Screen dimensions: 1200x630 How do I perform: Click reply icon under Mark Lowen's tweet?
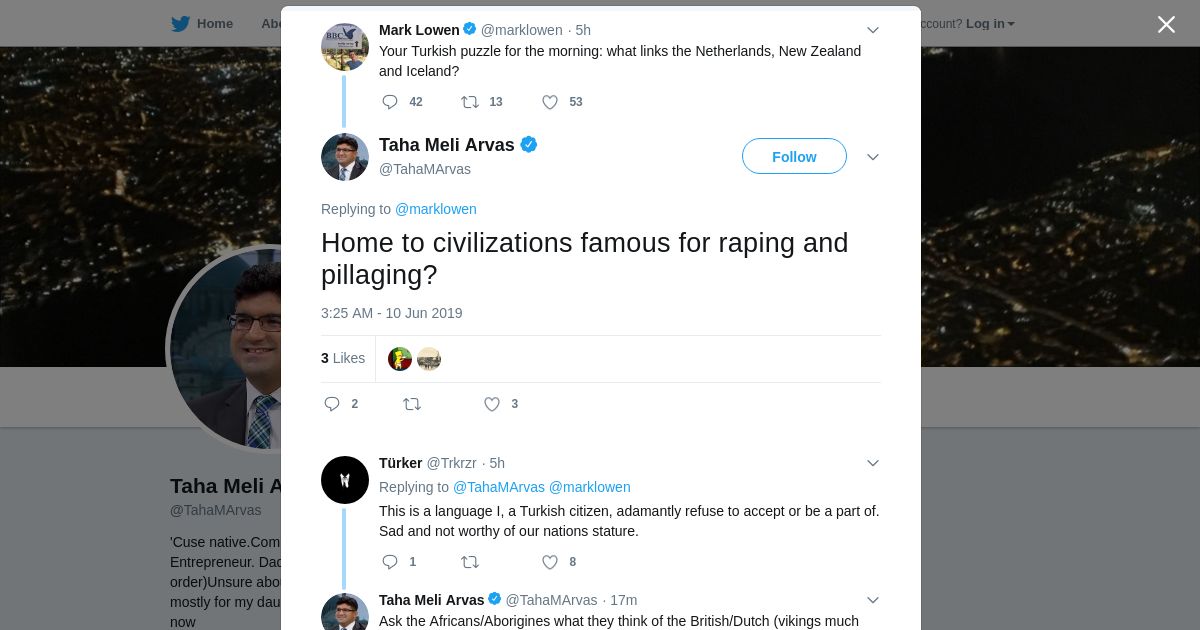(x=390, y=102)
